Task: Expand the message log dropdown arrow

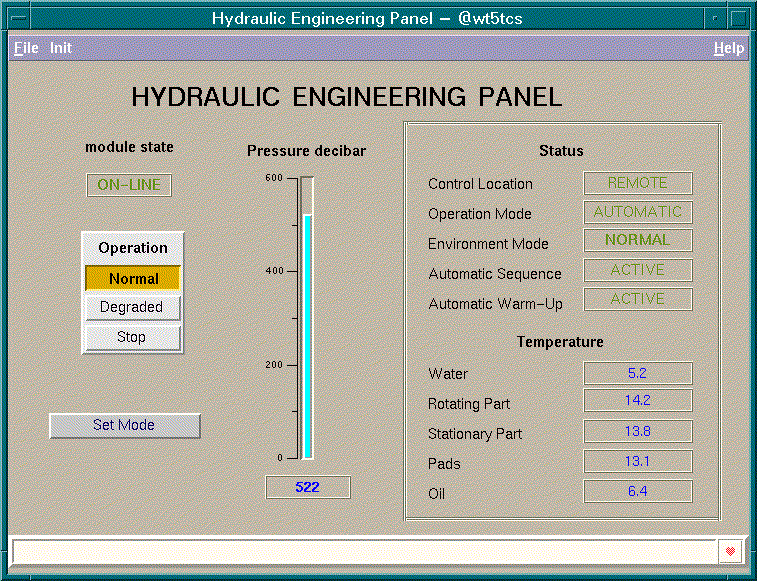Action: pos(730,551)
